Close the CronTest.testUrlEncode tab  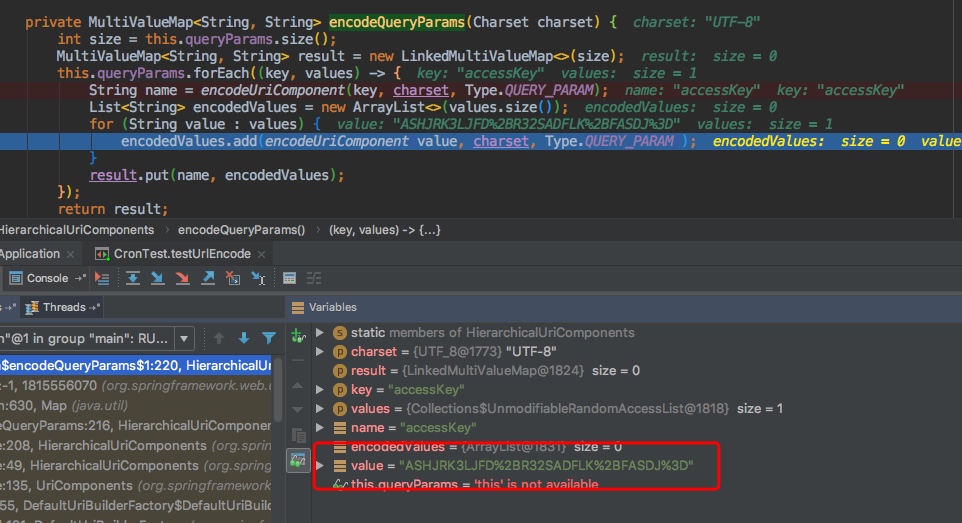(260, 254)
